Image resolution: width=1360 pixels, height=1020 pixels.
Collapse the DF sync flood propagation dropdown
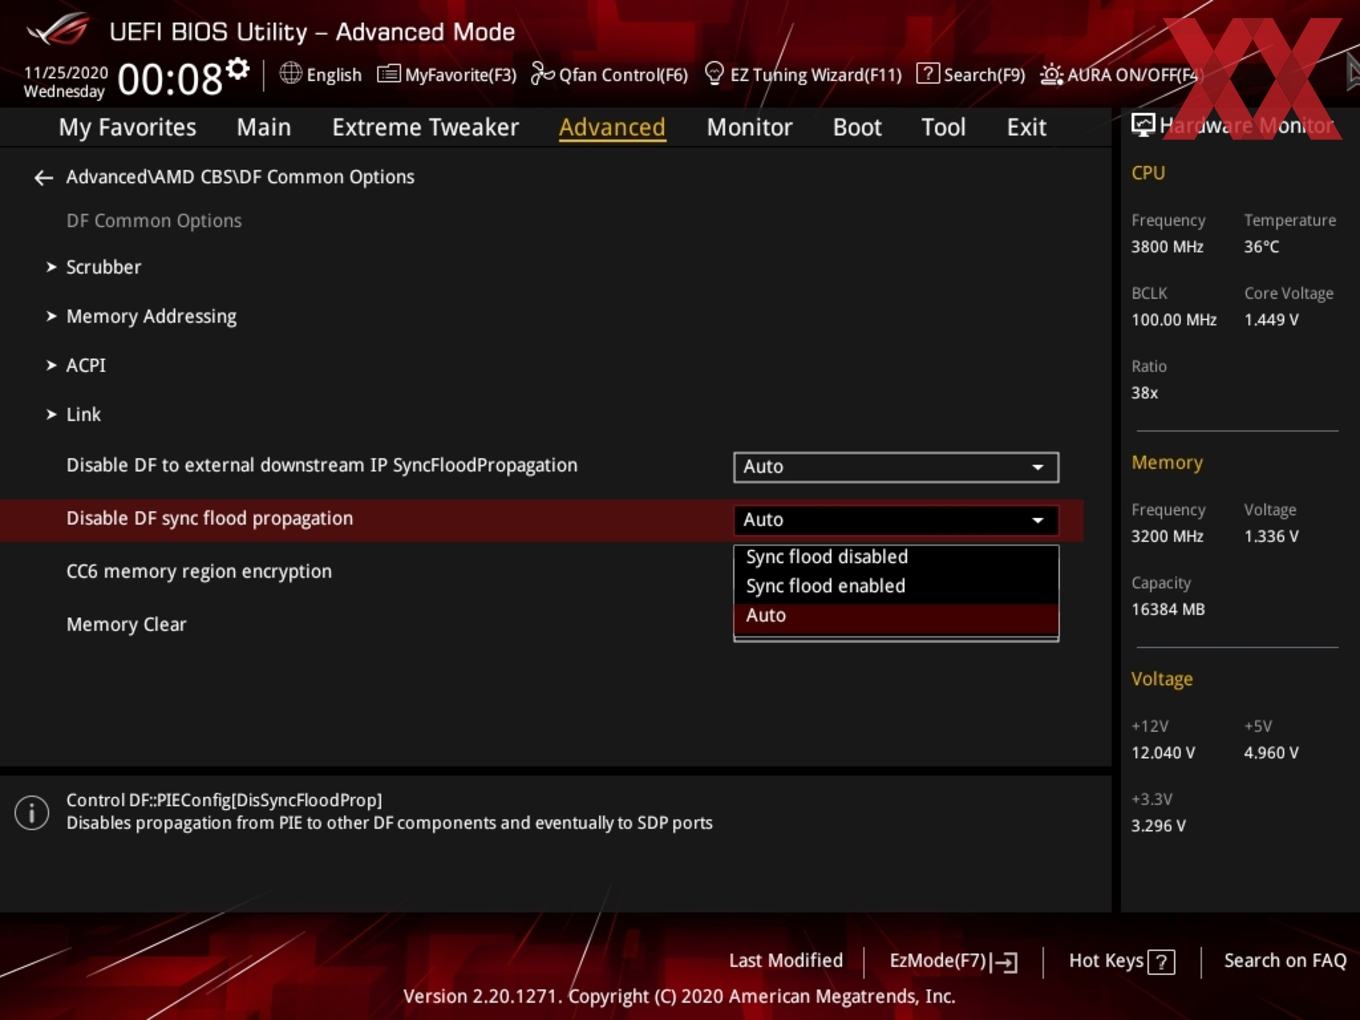click(896, 520)
